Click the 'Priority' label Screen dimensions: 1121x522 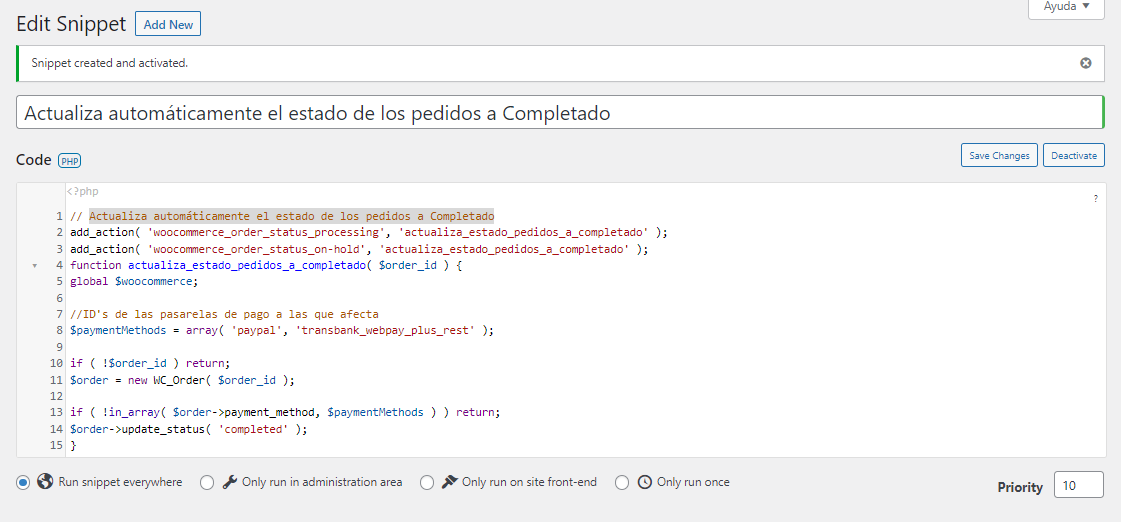click(x=1020, y=488)
